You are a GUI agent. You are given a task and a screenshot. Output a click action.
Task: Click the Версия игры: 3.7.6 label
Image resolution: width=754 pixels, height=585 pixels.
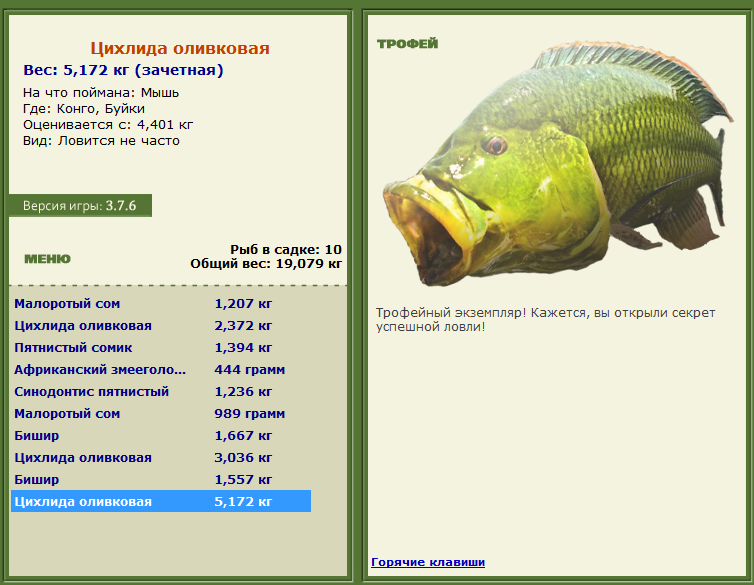(x=80, y=206)
